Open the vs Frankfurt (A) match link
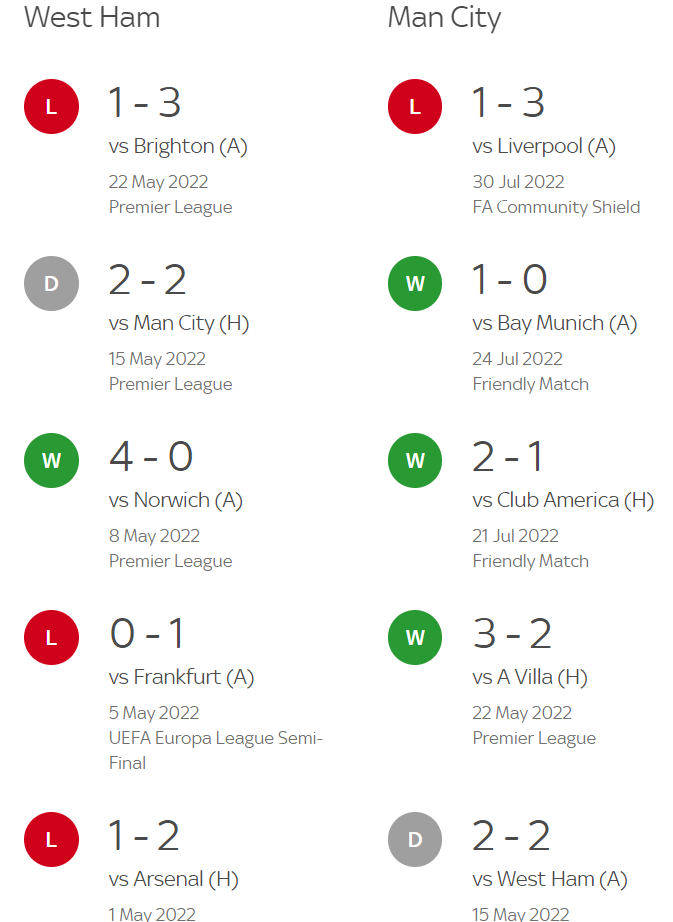 181,677
